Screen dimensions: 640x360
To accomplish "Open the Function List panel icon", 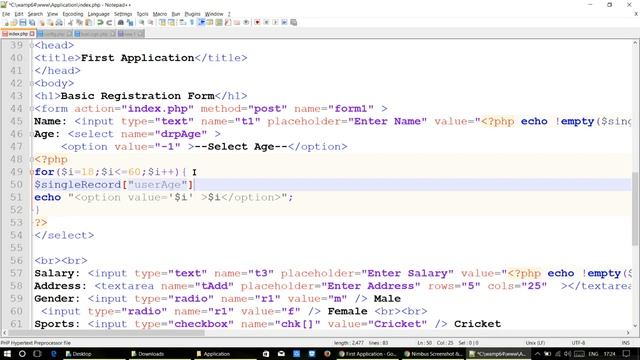I will point(228,22).
